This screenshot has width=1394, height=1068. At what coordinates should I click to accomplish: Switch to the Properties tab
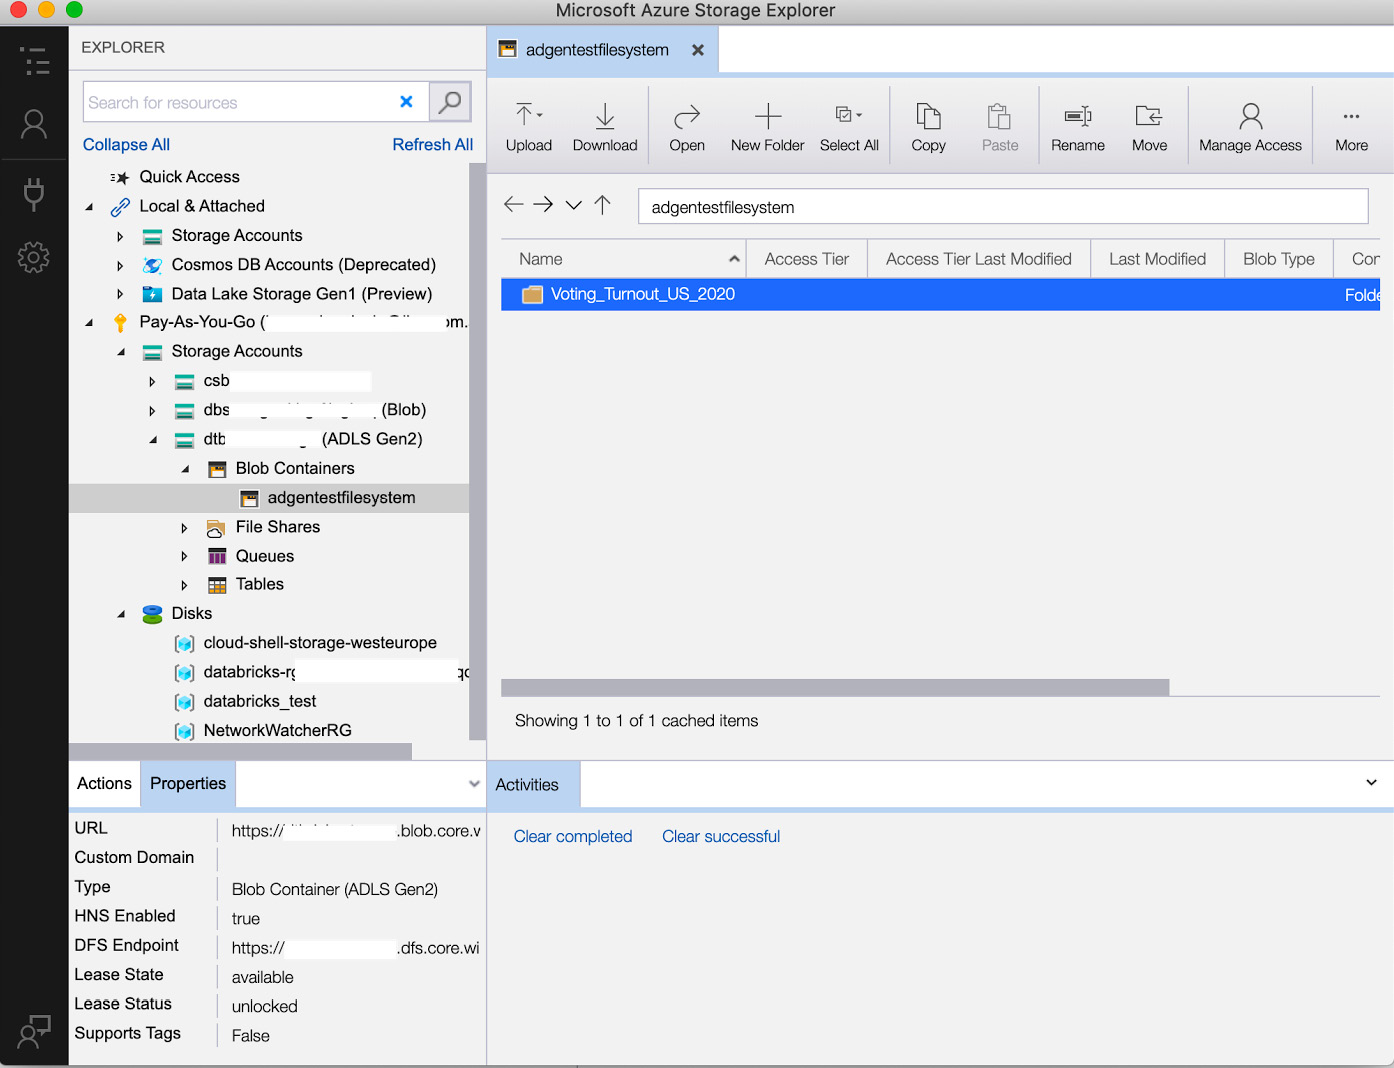click(188, 784)
